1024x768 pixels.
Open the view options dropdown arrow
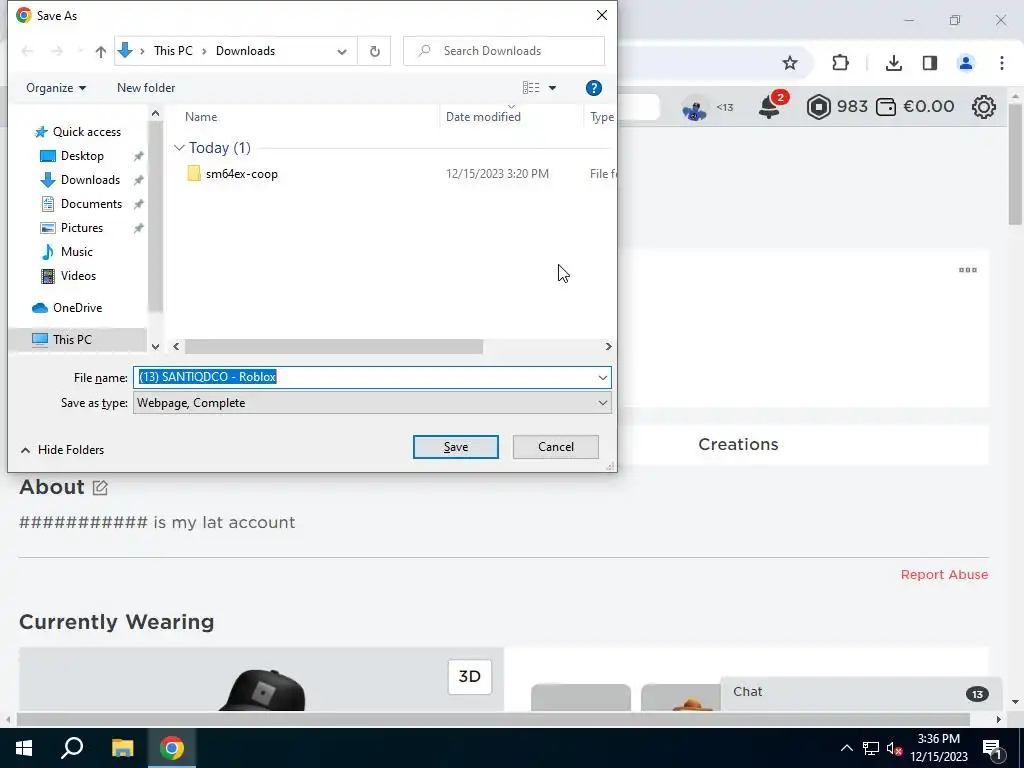click(x=552, y=88)
